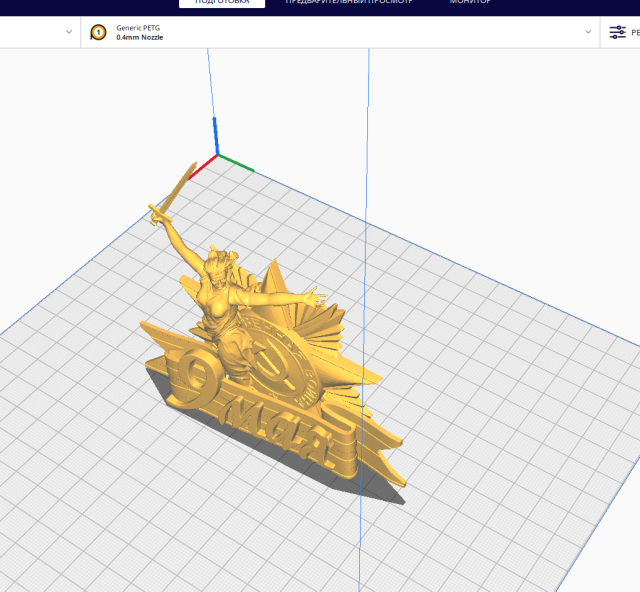This screenshot has height=592, width=640.
Task: Click the blue Z axis marker
Action: [x=214, y=135]
